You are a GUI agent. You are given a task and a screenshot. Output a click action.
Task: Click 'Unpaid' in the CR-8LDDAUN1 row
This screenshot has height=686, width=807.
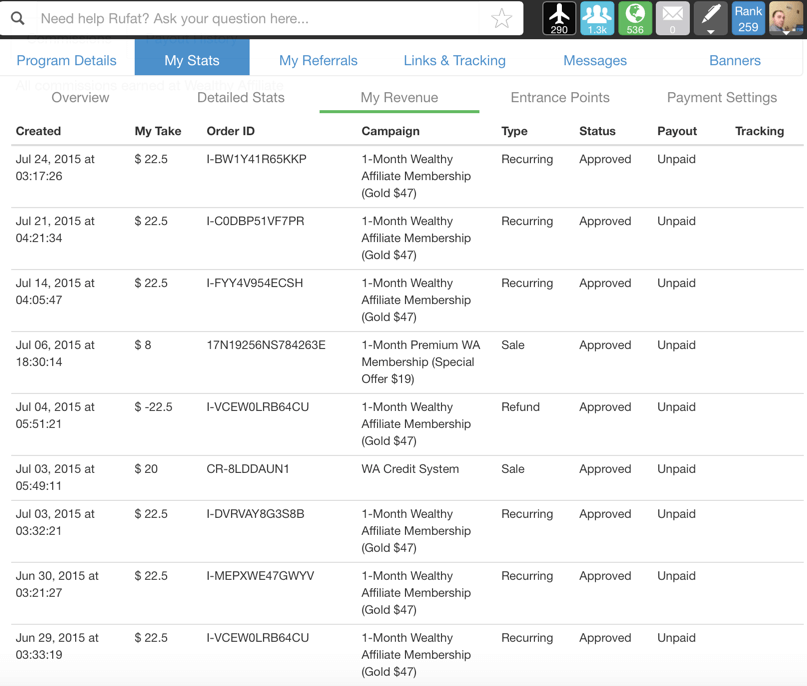[676, 469]
